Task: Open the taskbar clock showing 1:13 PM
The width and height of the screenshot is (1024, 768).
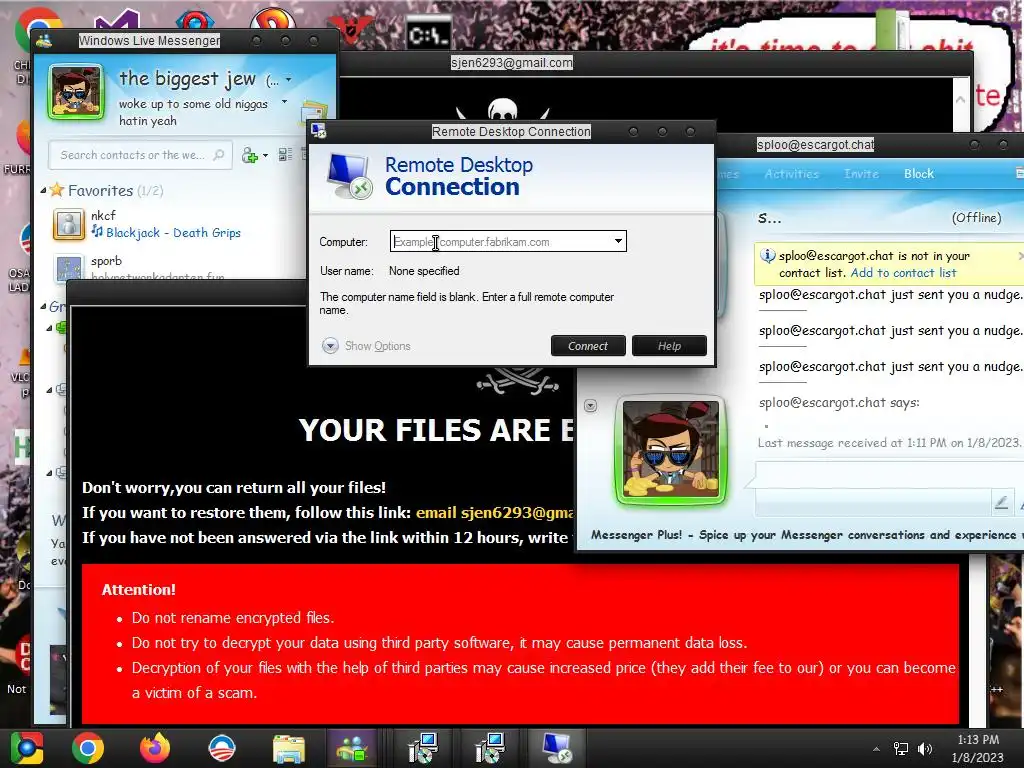Action: tap(978, 749)
